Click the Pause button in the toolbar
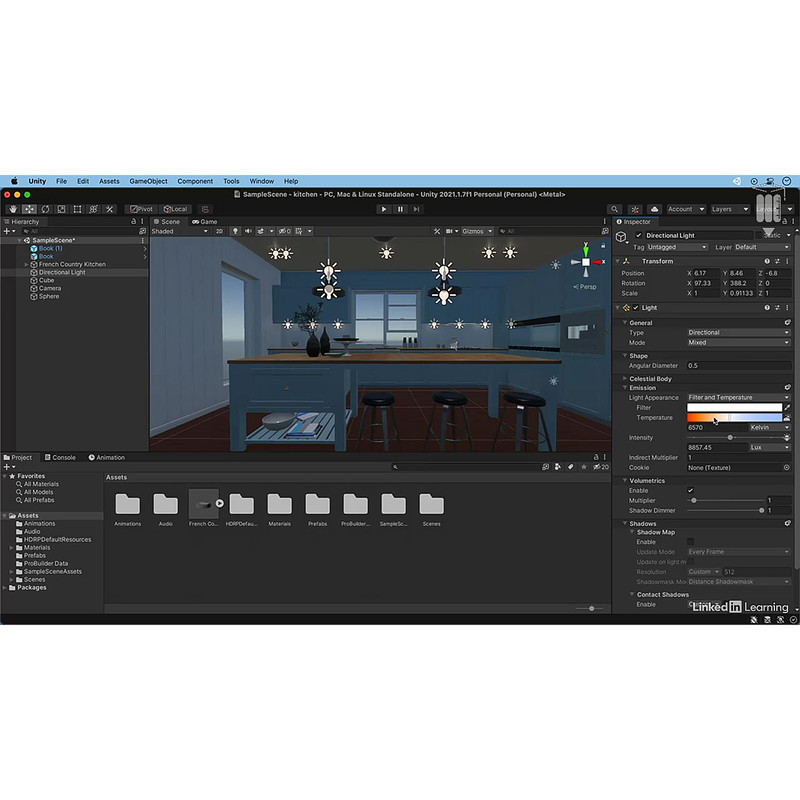Screen dimensions: 800x800 400,209
